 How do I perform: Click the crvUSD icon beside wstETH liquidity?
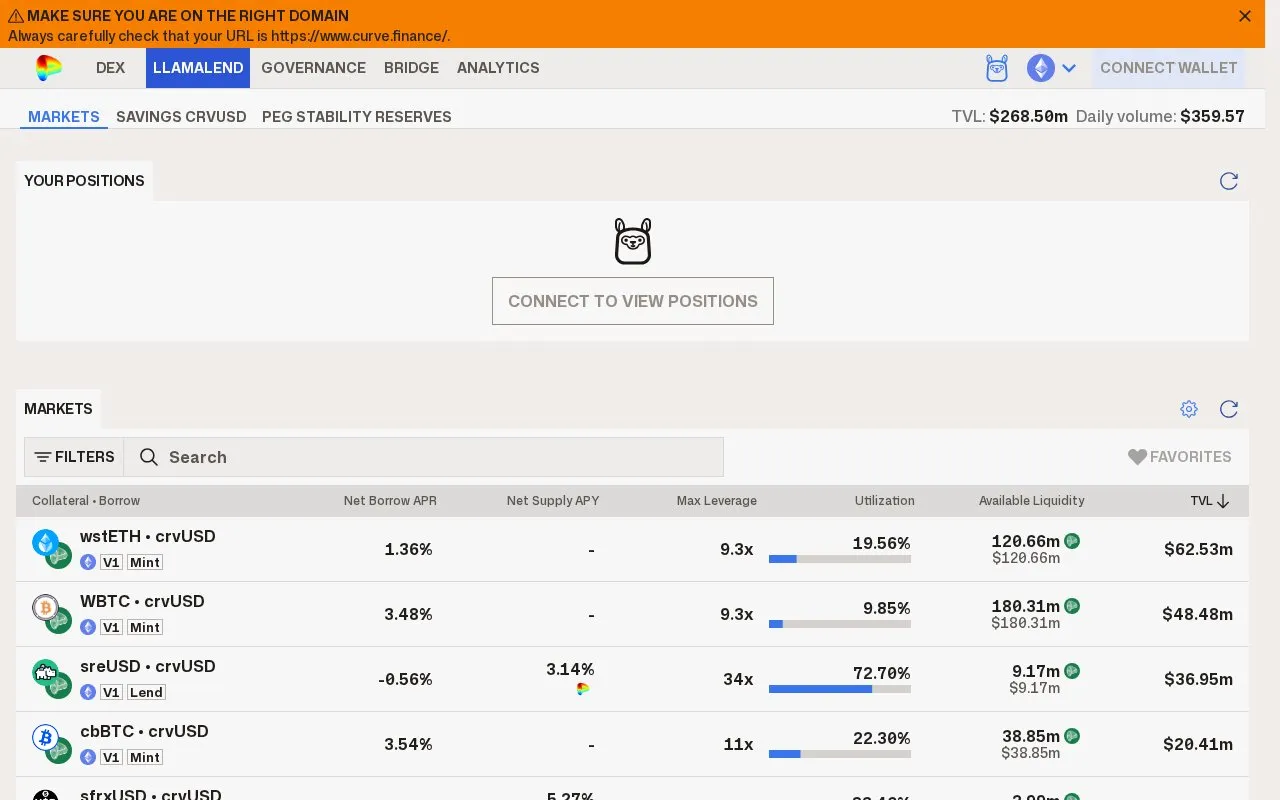coord(1072,541)
